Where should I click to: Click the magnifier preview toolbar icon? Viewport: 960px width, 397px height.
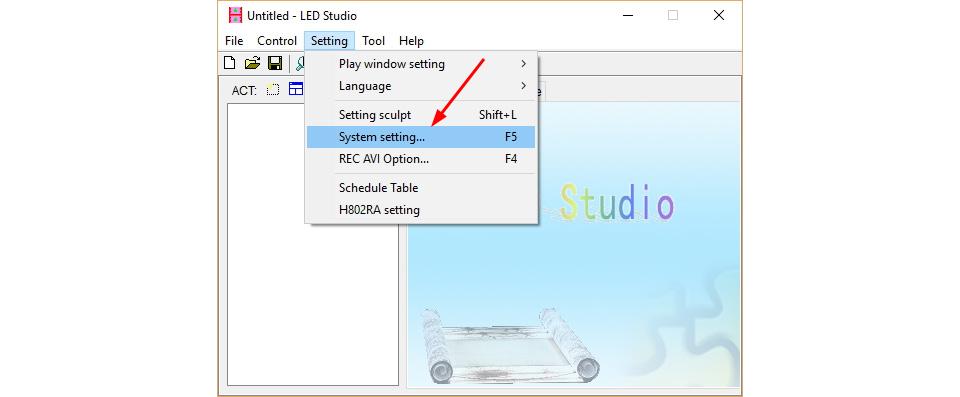tap(300, 62)
